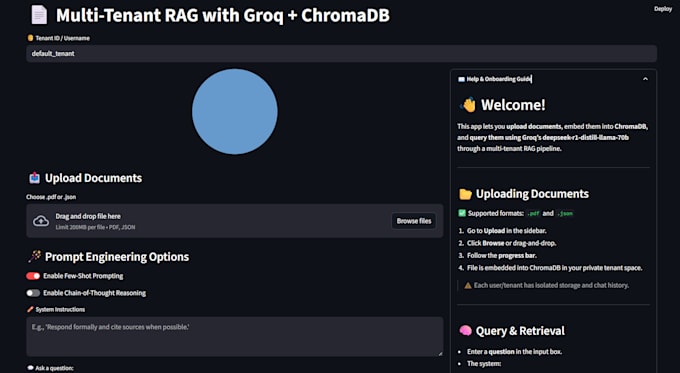
Task: Click the magic wand Prompt Engineering icon
Action: [x=34, y=256]
